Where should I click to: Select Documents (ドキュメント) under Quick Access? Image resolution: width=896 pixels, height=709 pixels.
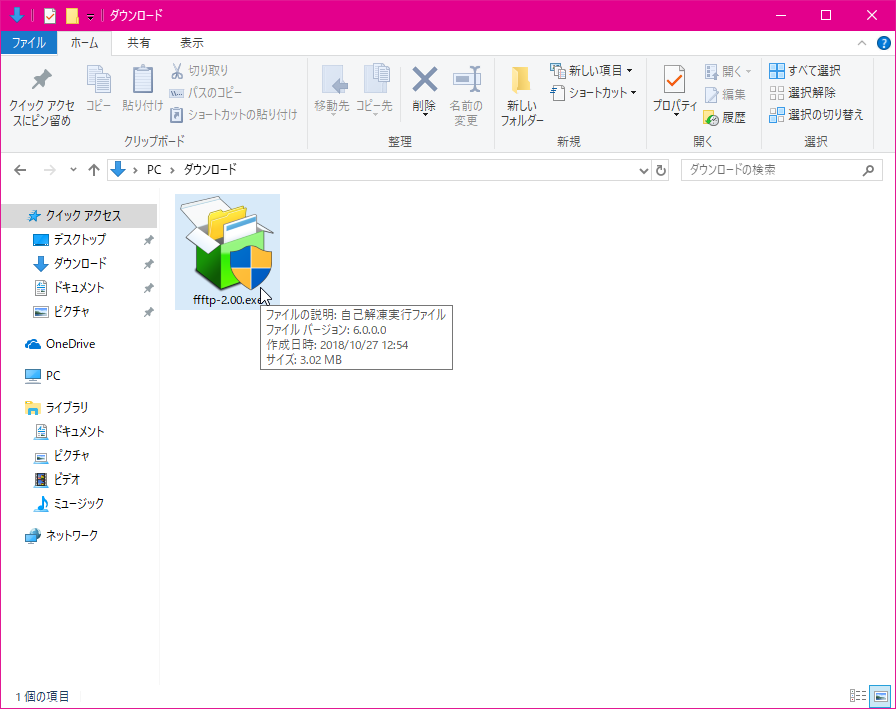pyautogui.click(x=80, y=287)
